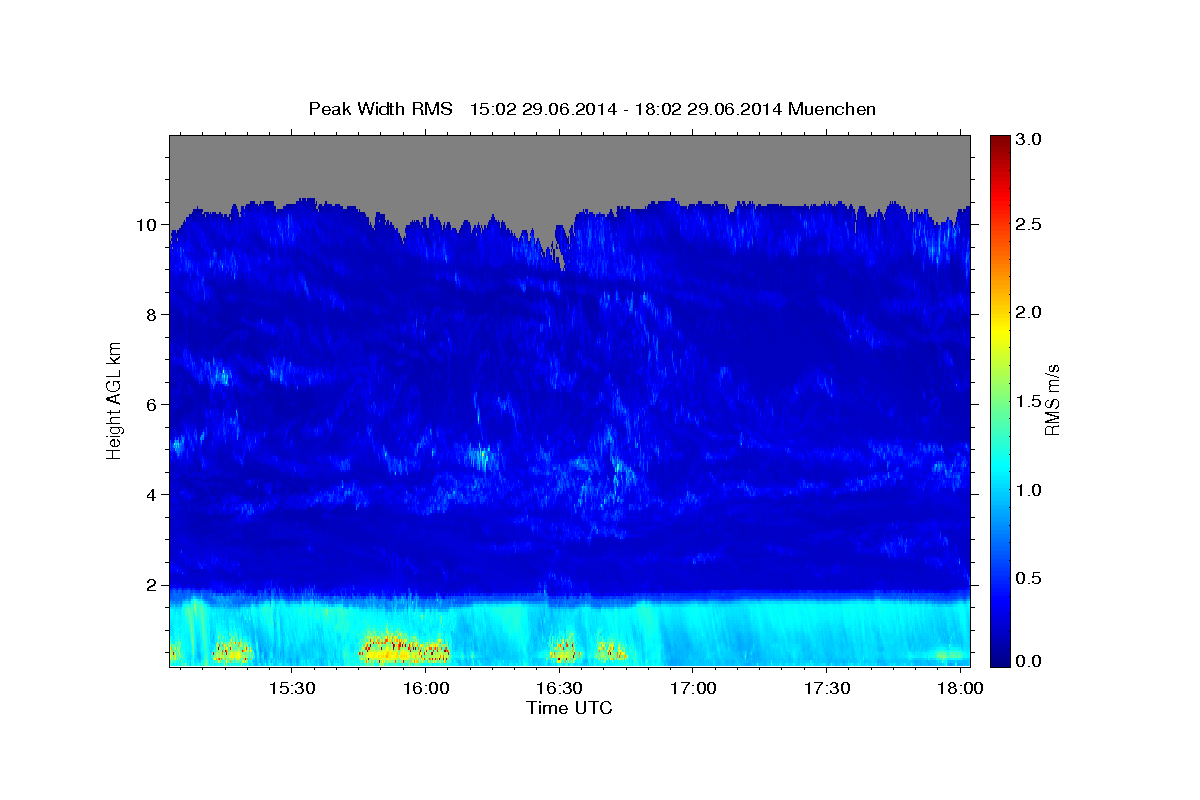The image size is (1200, 800).
Task: Click the 16:30 time tick label
Action: 559,689
